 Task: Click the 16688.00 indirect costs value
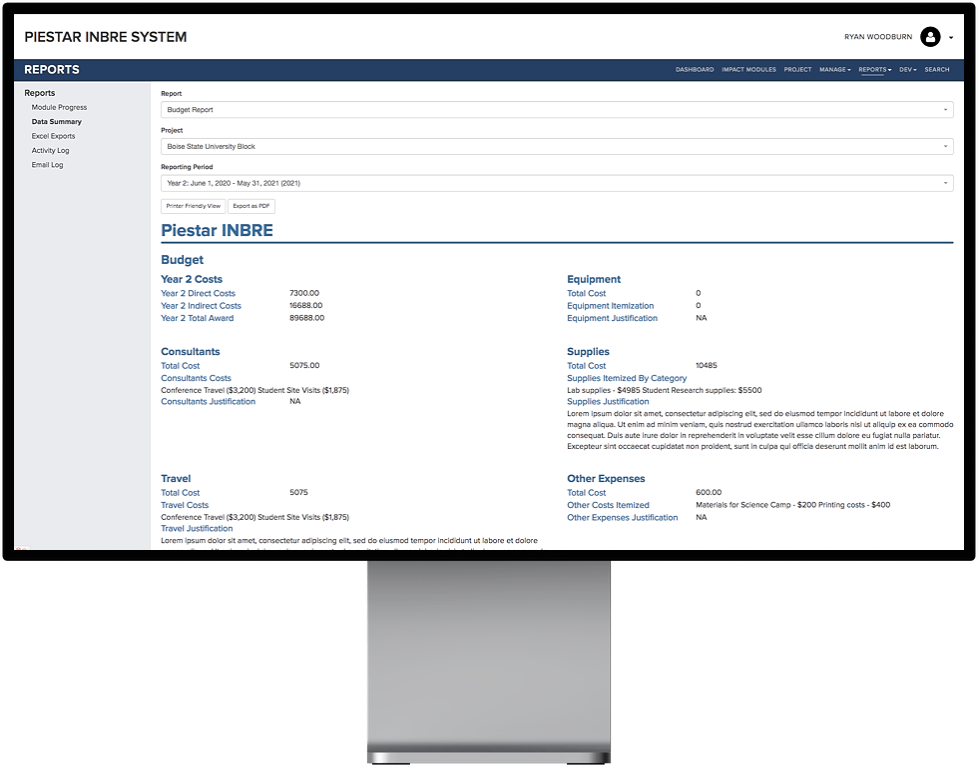[306, 305]
